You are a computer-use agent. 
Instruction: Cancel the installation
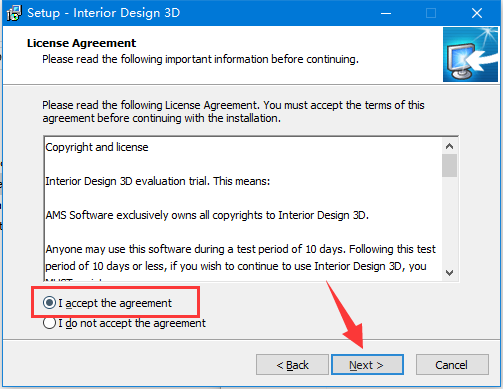pyautogui.click(x=452, y=365)
